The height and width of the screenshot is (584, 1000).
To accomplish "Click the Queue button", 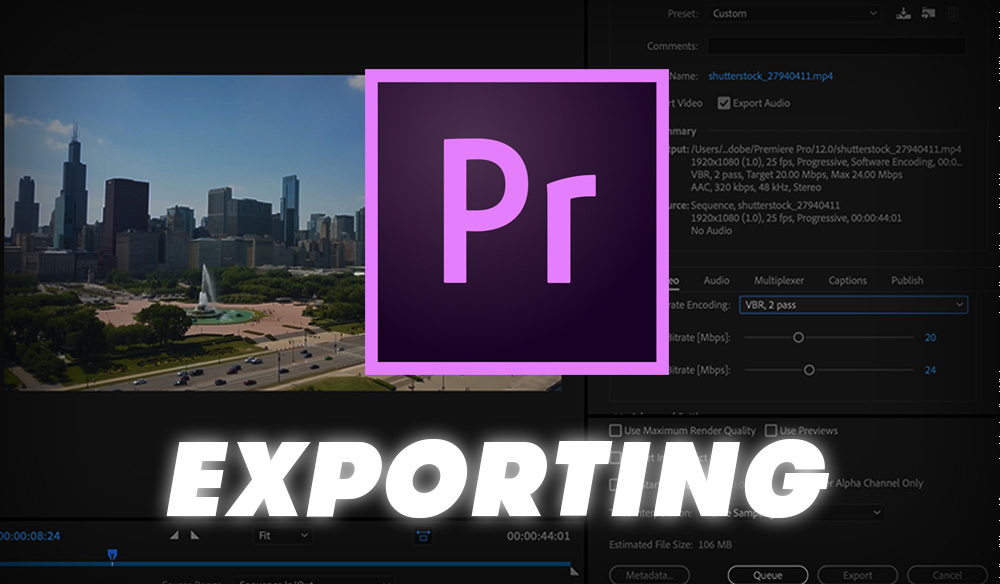I will click(x=768, y=575).
